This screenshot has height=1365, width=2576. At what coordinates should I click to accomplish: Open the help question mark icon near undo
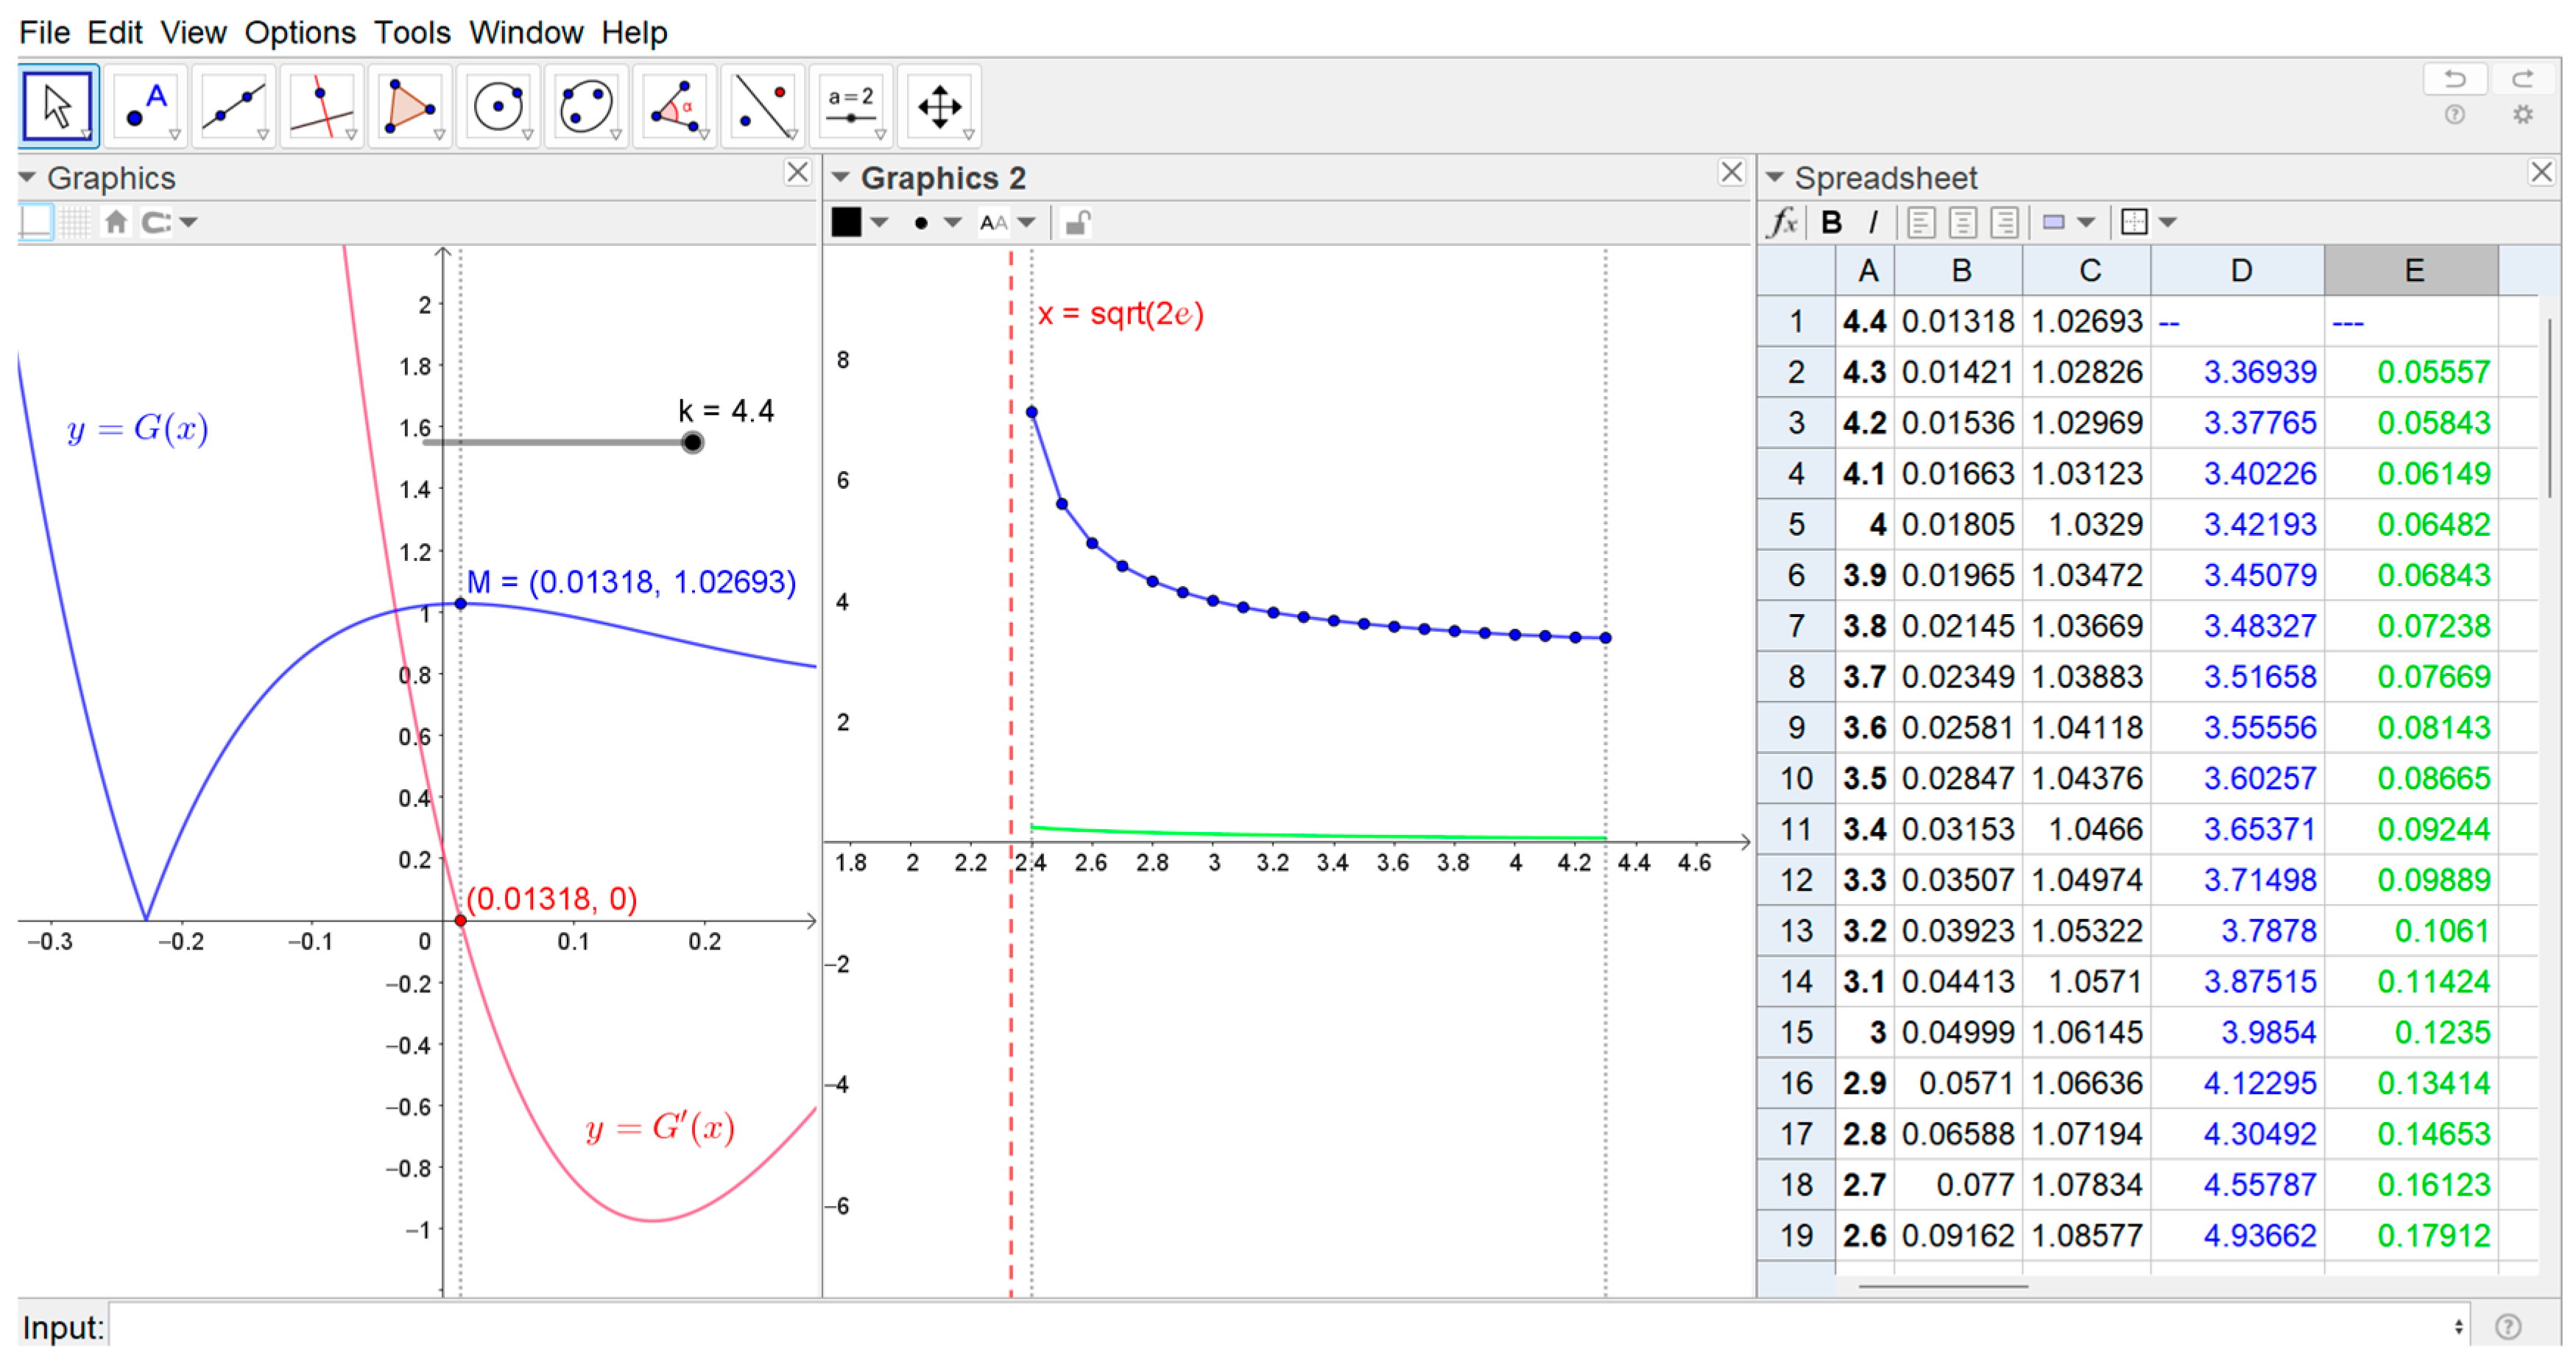[x=2455, y=115]
